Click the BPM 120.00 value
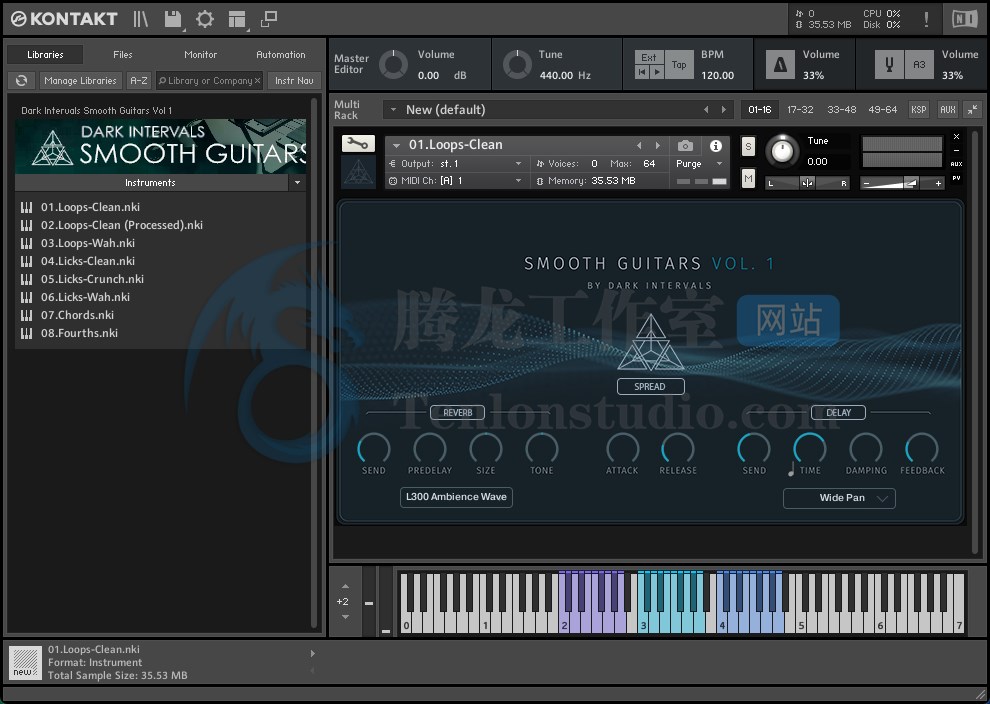This screenshot has height=704, width=990. [717, 75]
